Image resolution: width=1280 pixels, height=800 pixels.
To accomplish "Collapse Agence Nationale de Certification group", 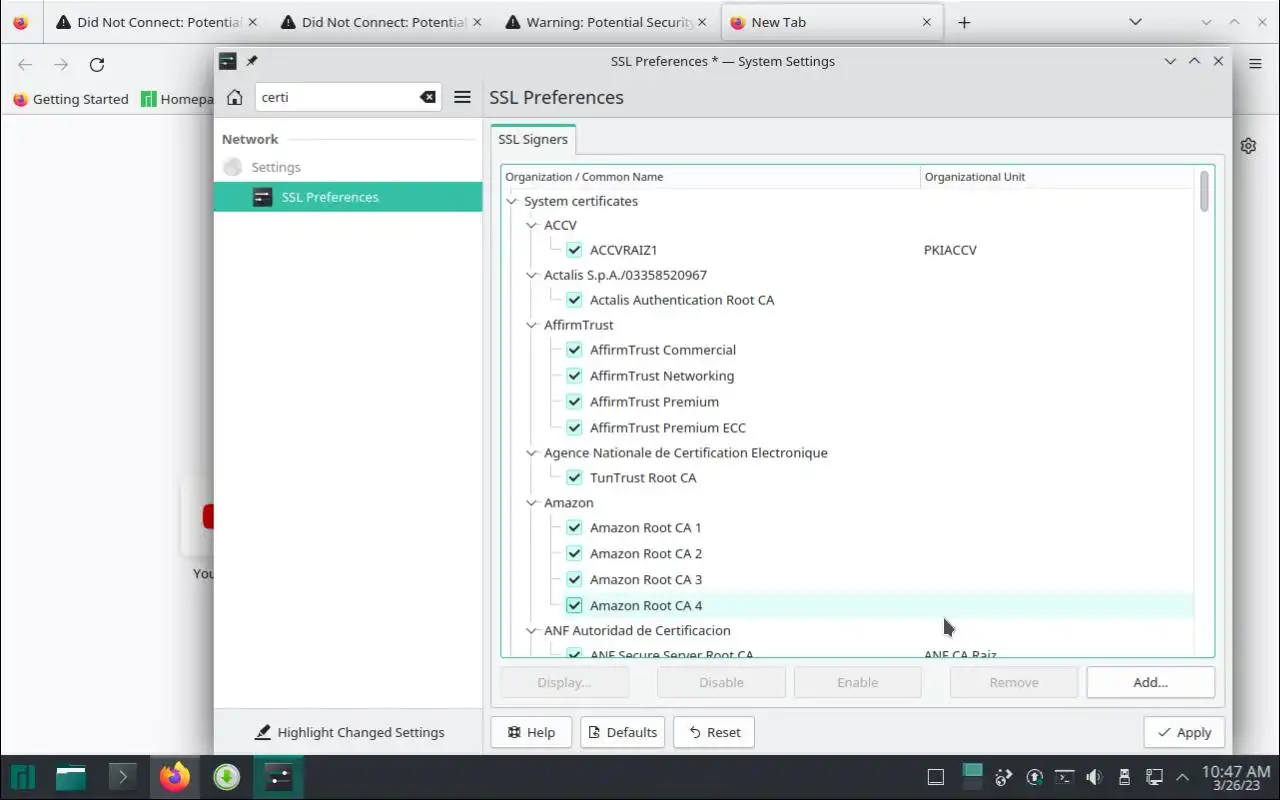I will coord(531,453).
